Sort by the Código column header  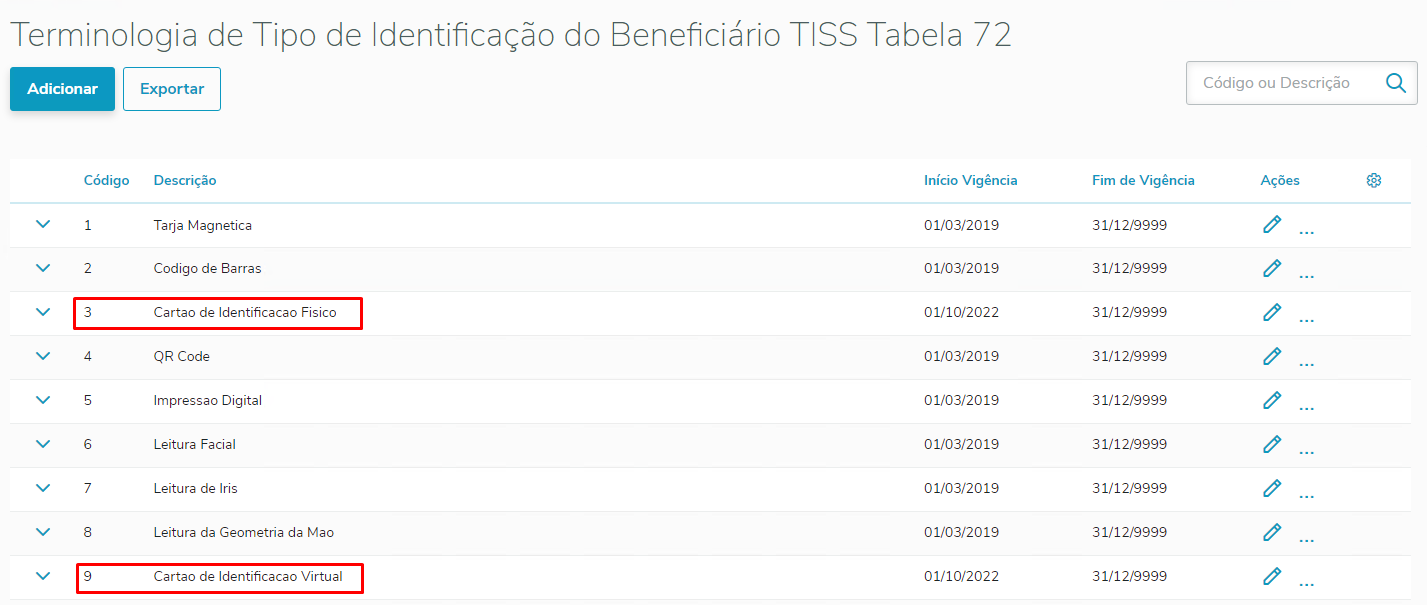tap(106, 180)
